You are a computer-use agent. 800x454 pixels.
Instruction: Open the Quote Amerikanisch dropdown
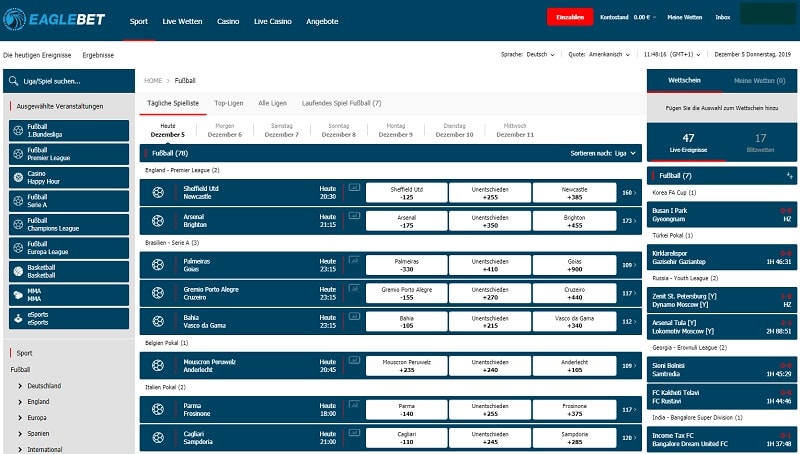599,55
